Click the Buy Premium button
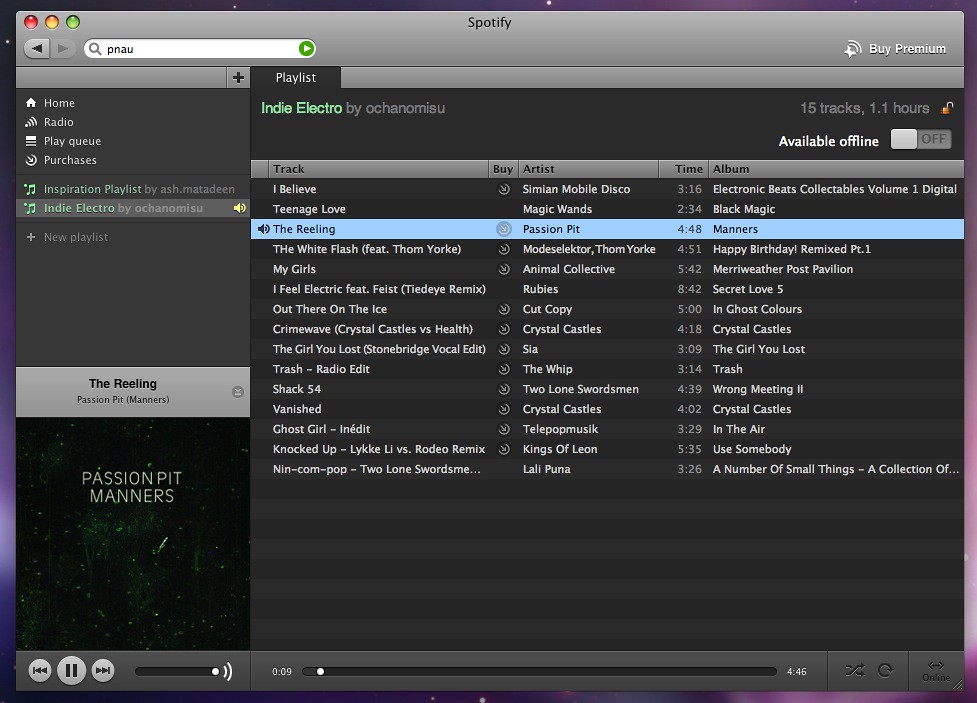Viewport: 977px width, 703px height. tap(896, 48)
